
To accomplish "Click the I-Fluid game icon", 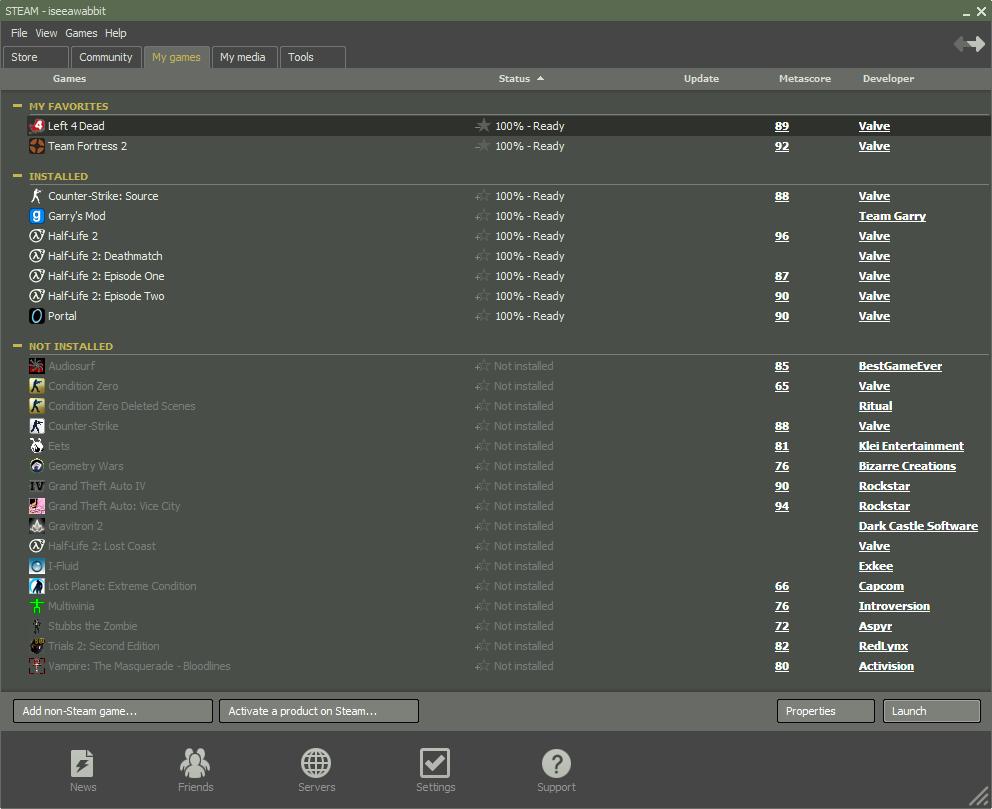I will point(37,566).
